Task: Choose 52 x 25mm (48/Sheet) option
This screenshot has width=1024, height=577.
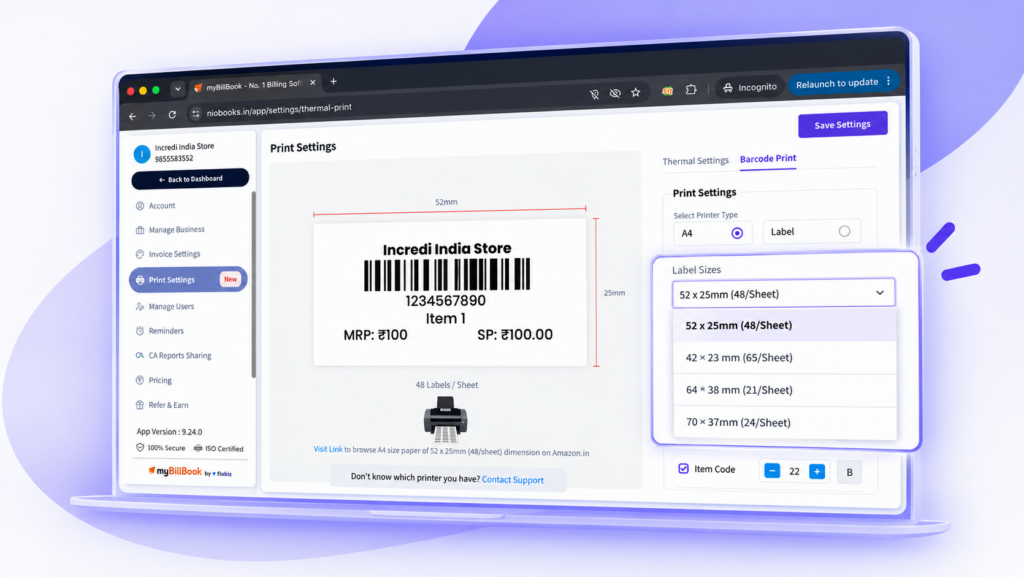Action: click(784, 325)
